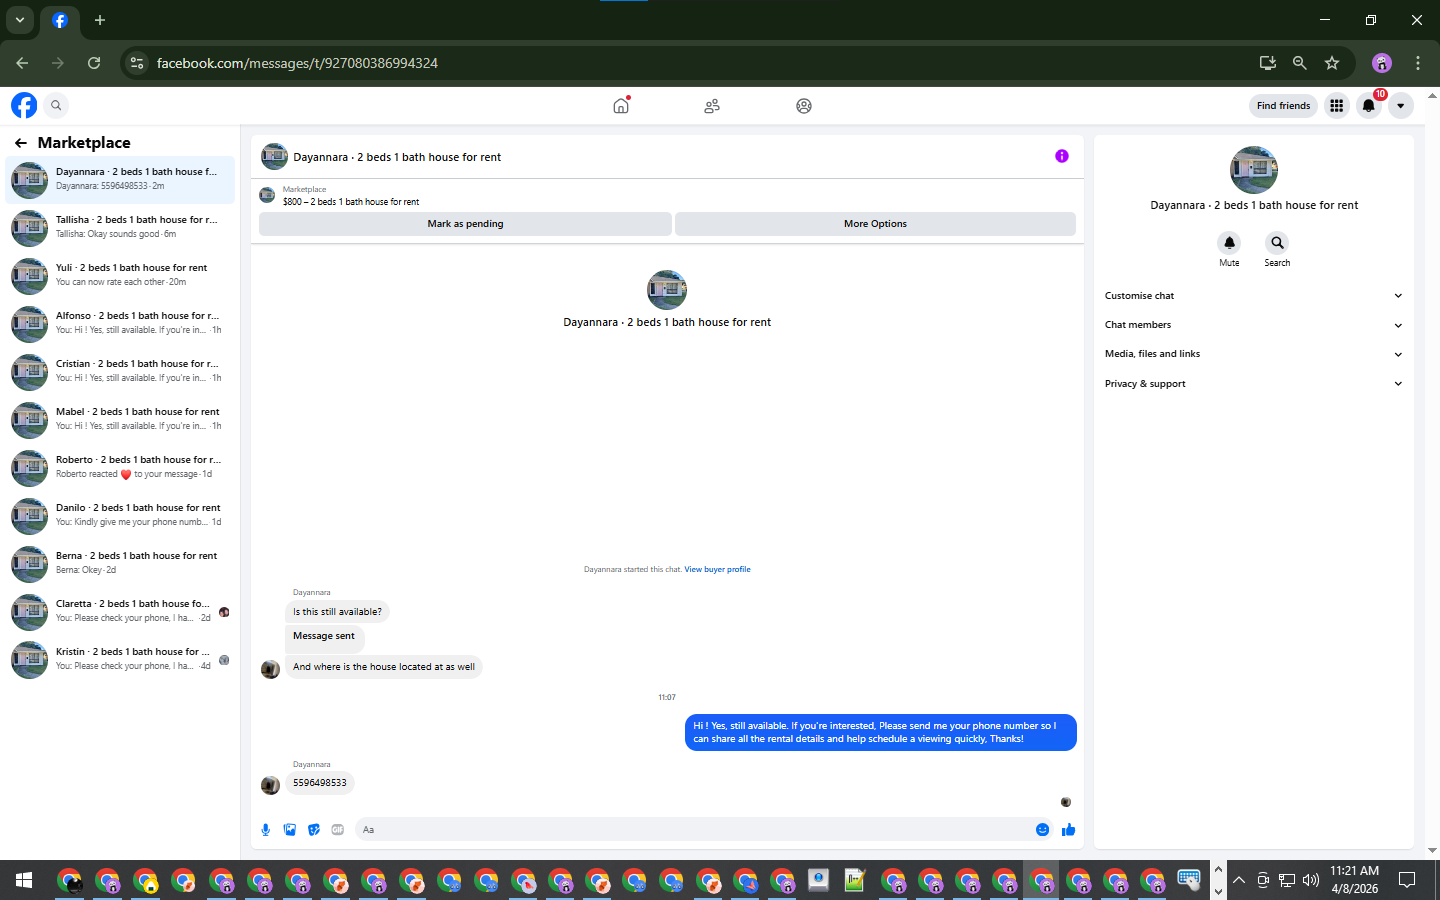The image size is (1440, 900).
Task: Click the 5596498533 message bubble
Action: click(320, 783)
